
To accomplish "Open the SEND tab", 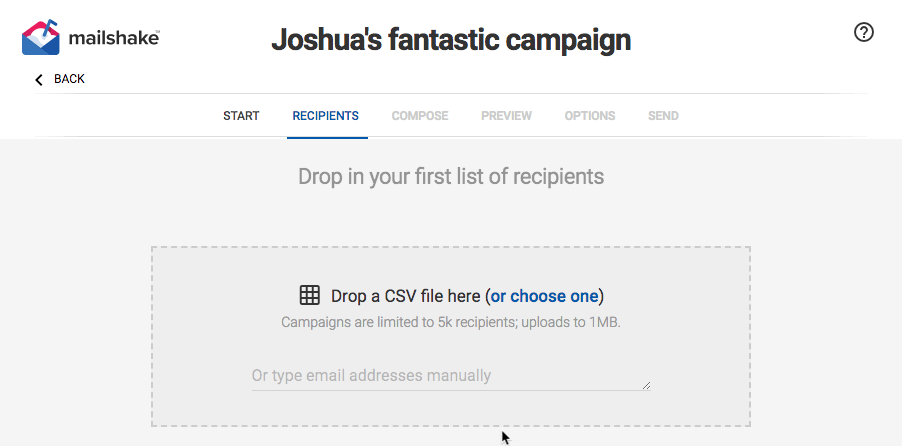I will click(663, 116).
